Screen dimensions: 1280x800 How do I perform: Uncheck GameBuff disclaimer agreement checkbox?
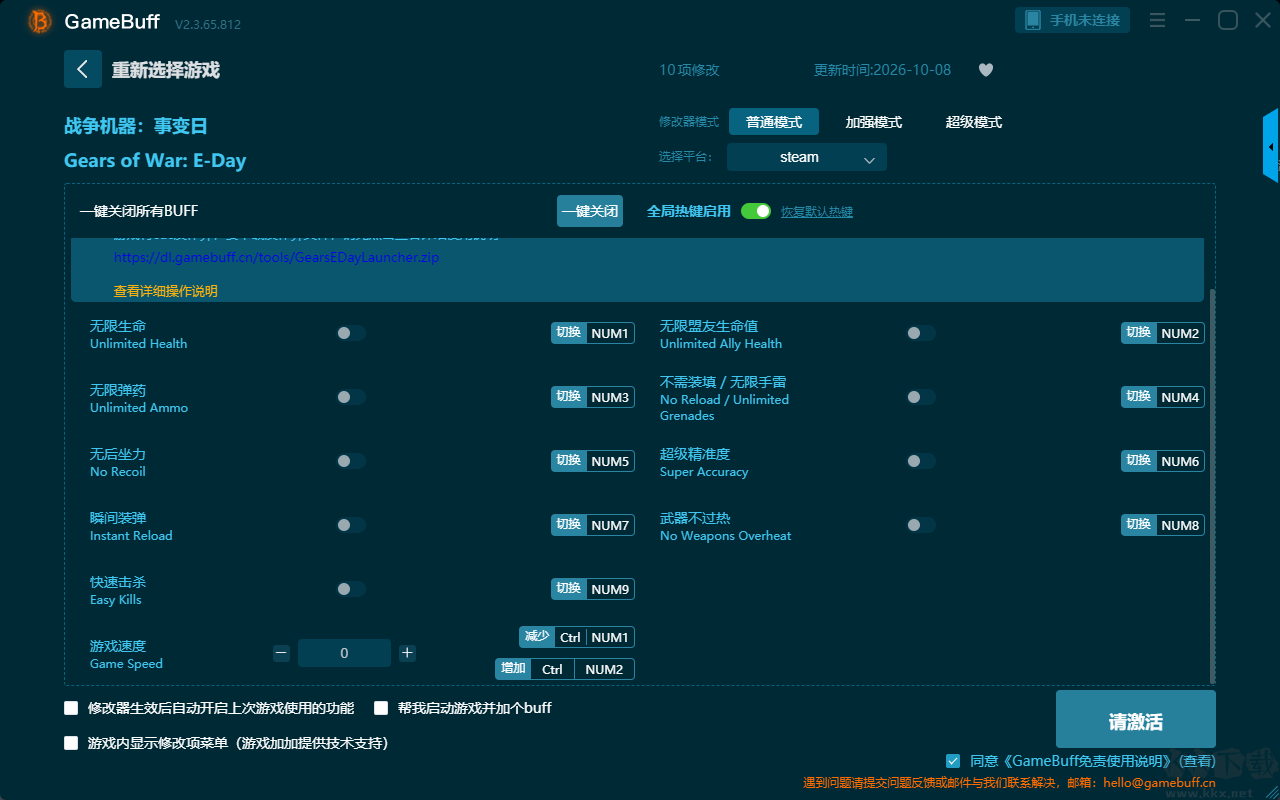[953, 761]
